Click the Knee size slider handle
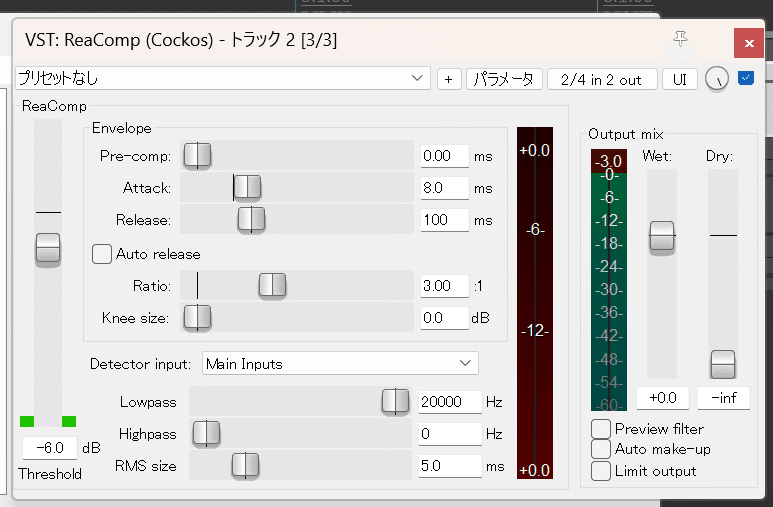 click(x=197, y=317)
